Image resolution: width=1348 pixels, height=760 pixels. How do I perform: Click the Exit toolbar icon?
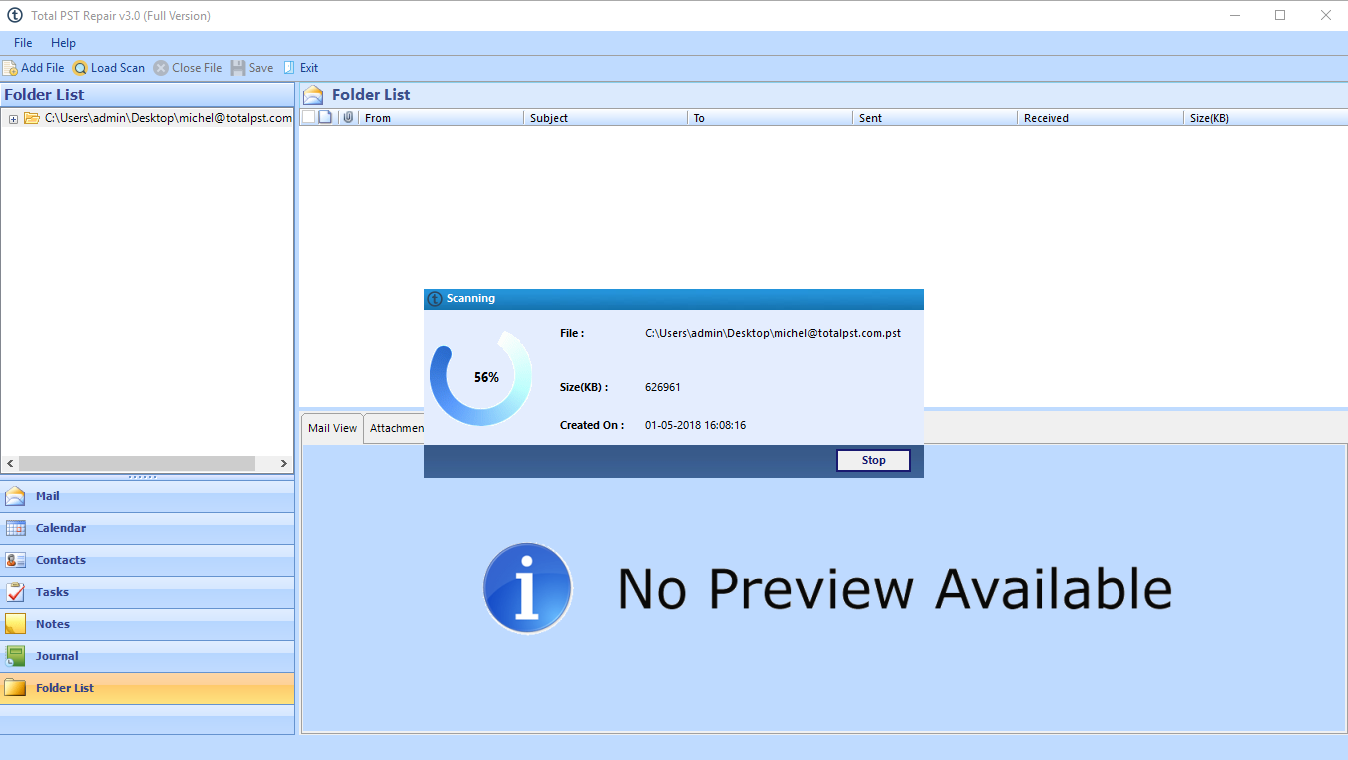click(289, 68)
